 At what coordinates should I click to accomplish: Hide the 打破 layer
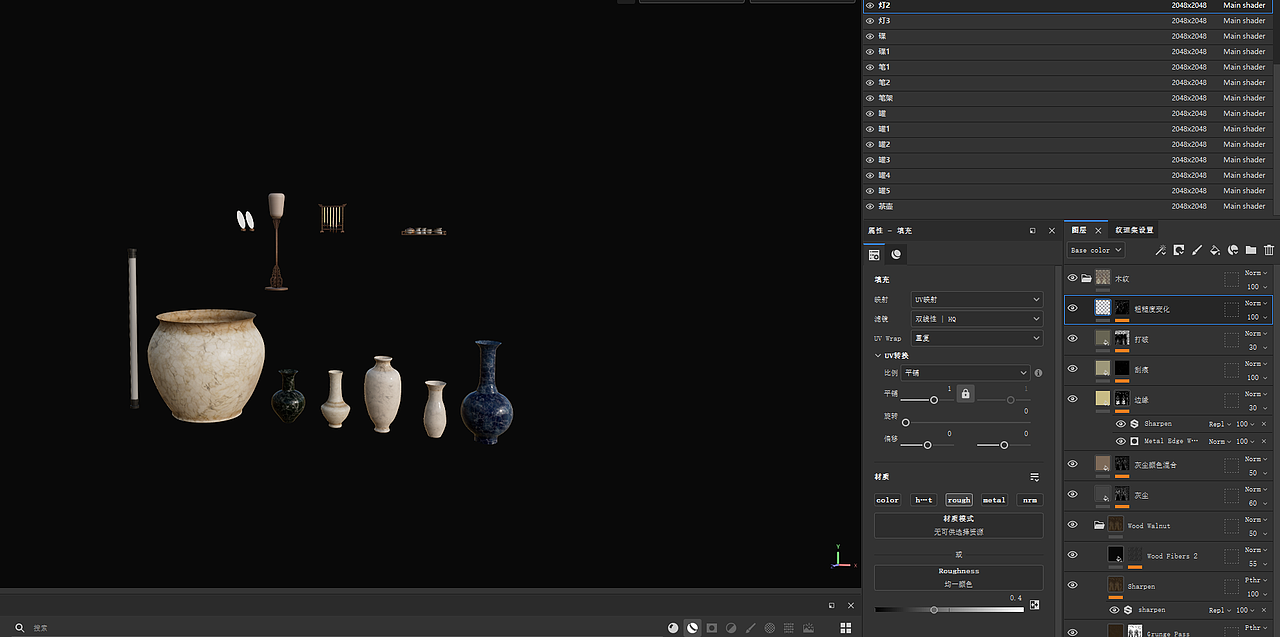tap(1072, 339)
